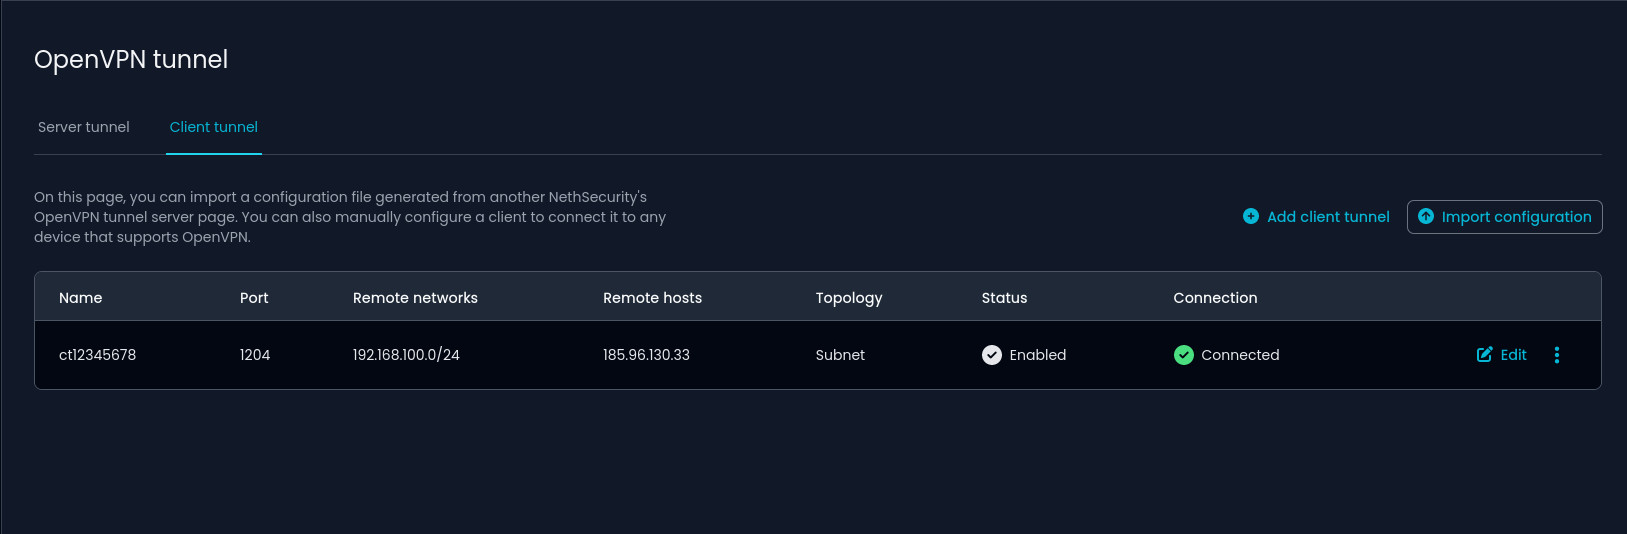Click the upload arrow icon in Import configuration
Image resolution: width=1627 pixels, height=534 pixels.
click(x=1426, y=216)
